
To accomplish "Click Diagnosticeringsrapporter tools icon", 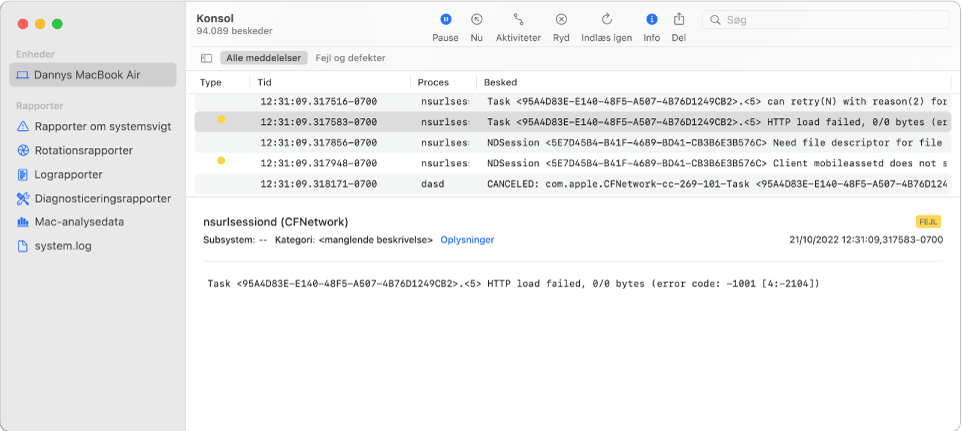I will click(x=23, y=198).
